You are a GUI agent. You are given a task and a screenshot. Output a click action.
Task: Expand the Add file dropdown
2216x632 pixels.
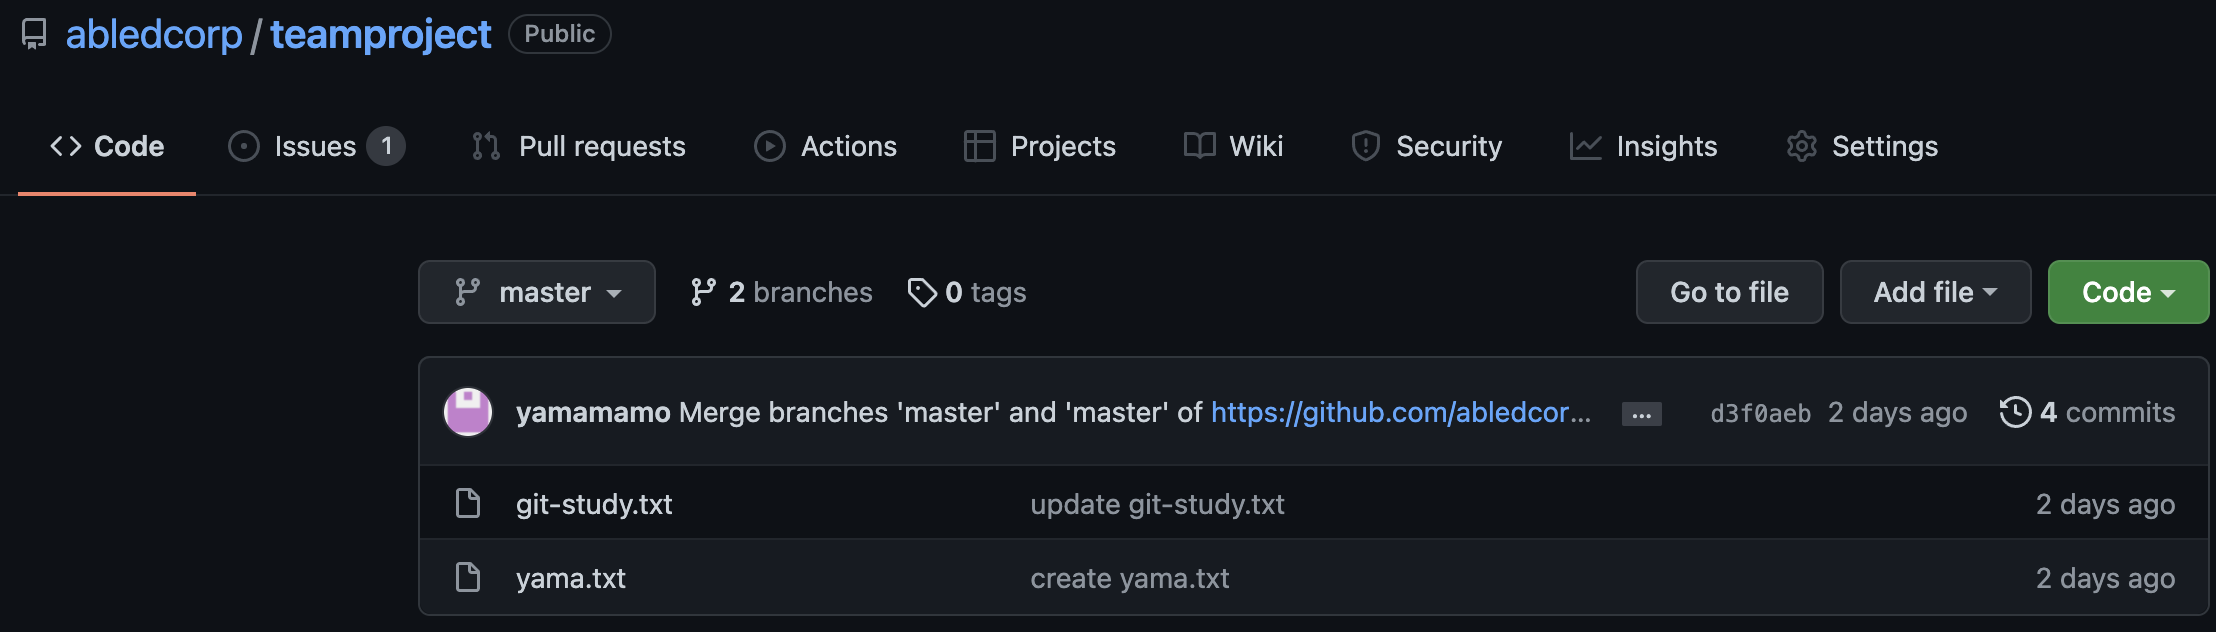point(1936,292)
